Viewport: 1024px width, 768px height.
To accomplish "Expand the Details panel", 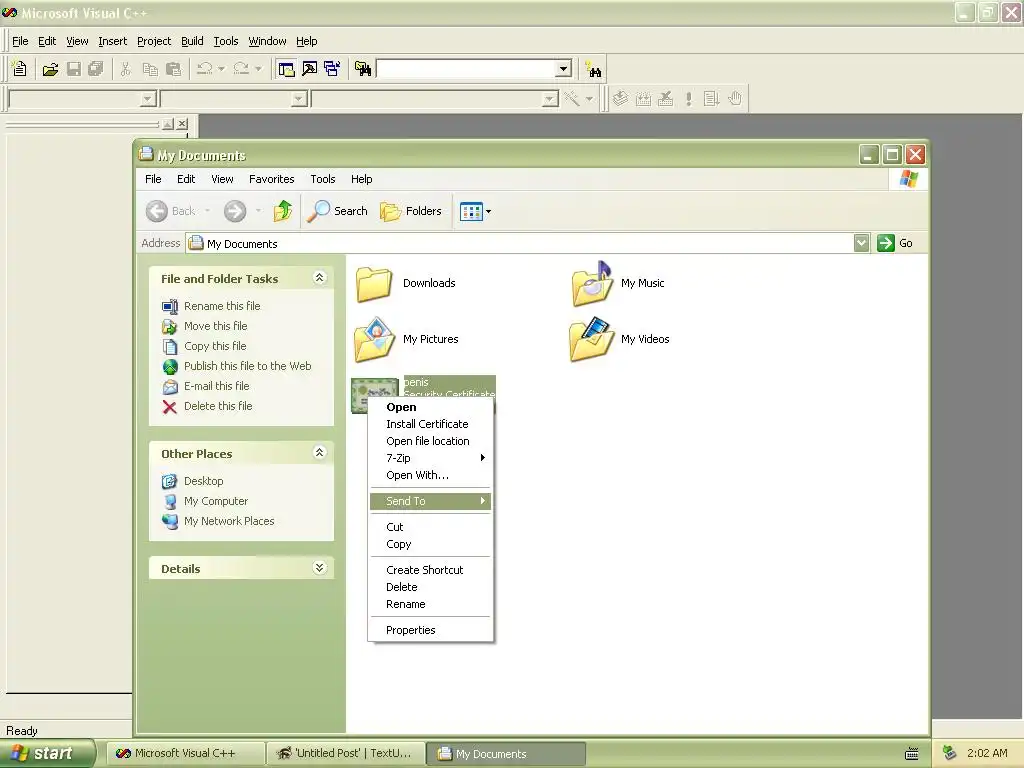I will coord(319,568).
